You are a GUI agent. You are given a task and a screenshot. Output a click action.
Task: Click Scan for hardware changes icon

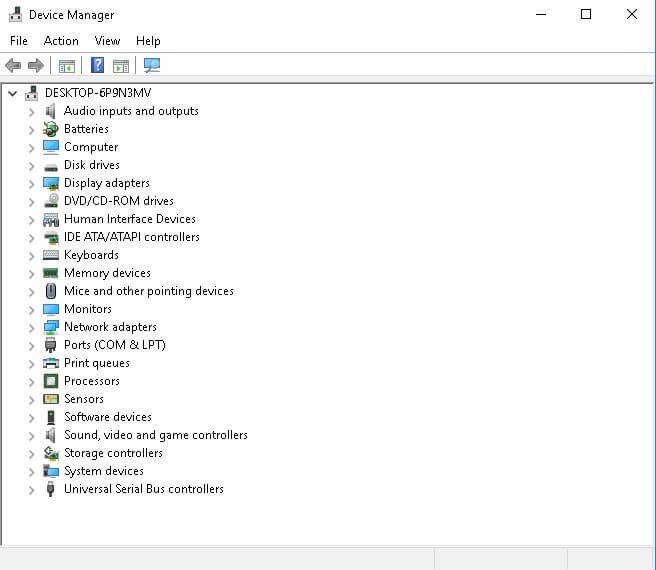click(152, 65)
